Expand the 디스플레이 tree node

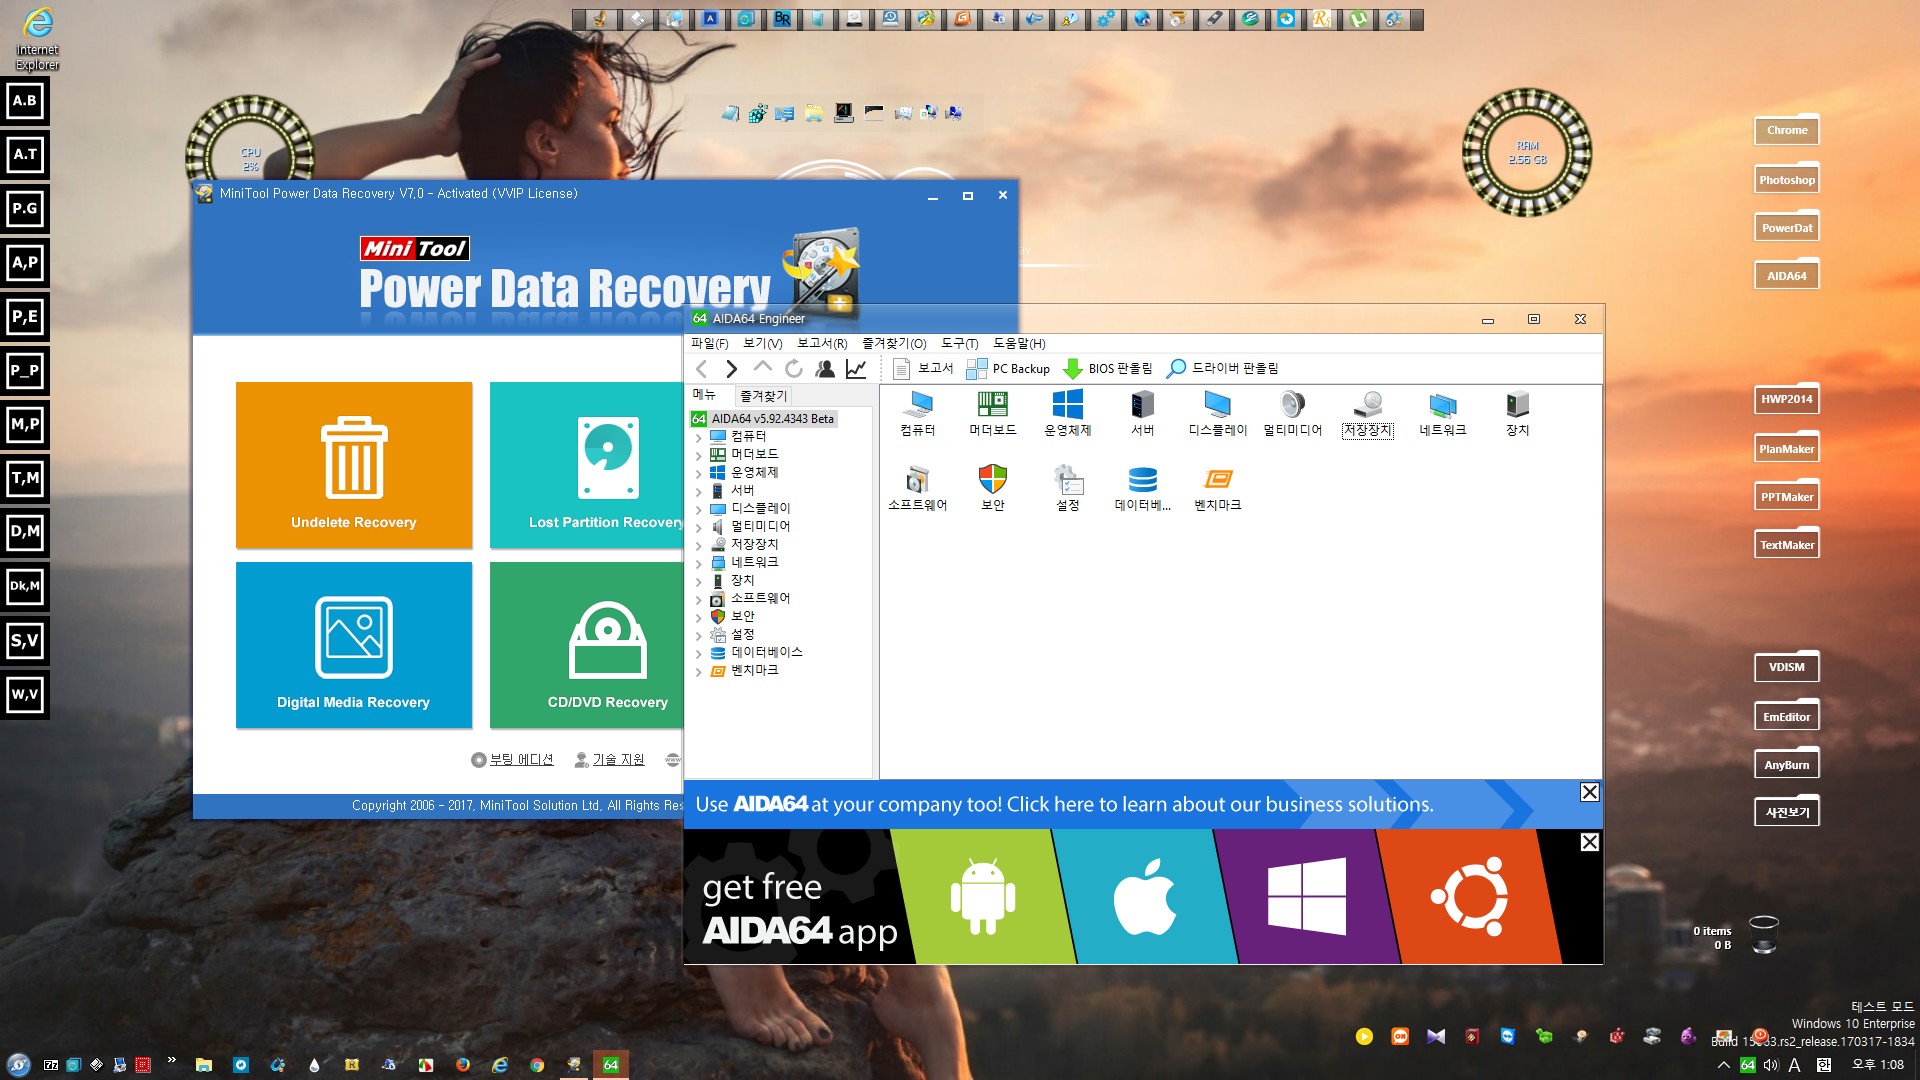pyautogui.click(x=698, y=510)
